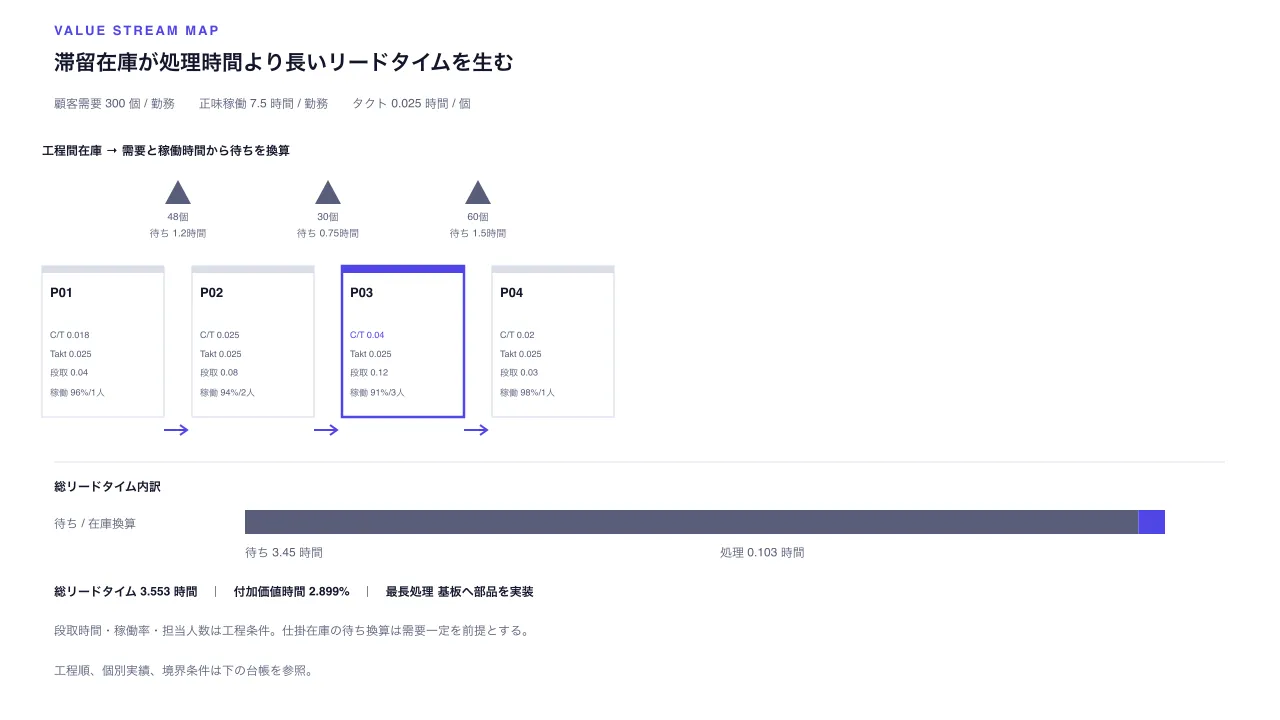Click the inventory triangle labeled 30個
The height and width of the screenshot is (720, 1280).
click(328, 192)
